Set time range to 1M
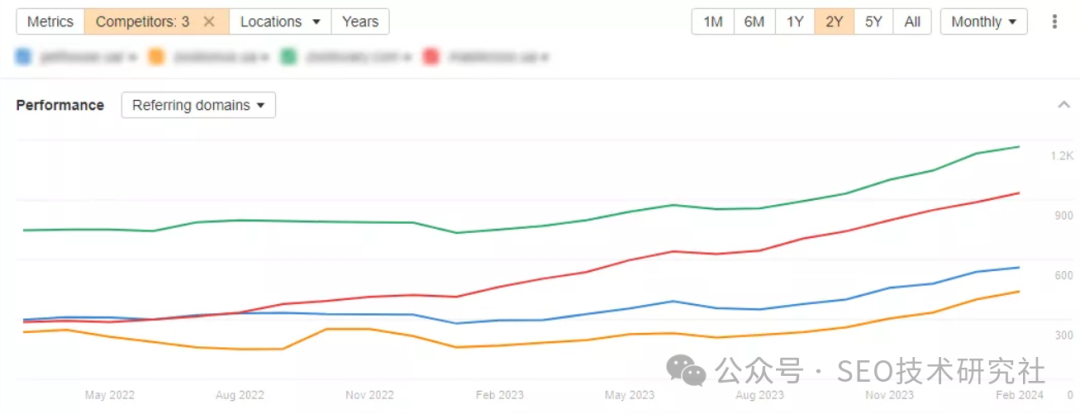The height and width of the screenshot is (414, 1080). [713, 22]
